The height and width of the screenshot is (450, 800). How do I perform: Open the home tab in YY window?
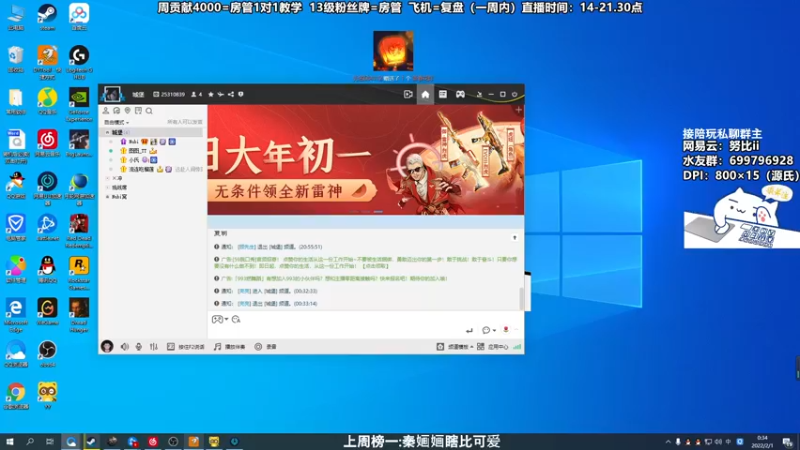(x=425, y=94)
